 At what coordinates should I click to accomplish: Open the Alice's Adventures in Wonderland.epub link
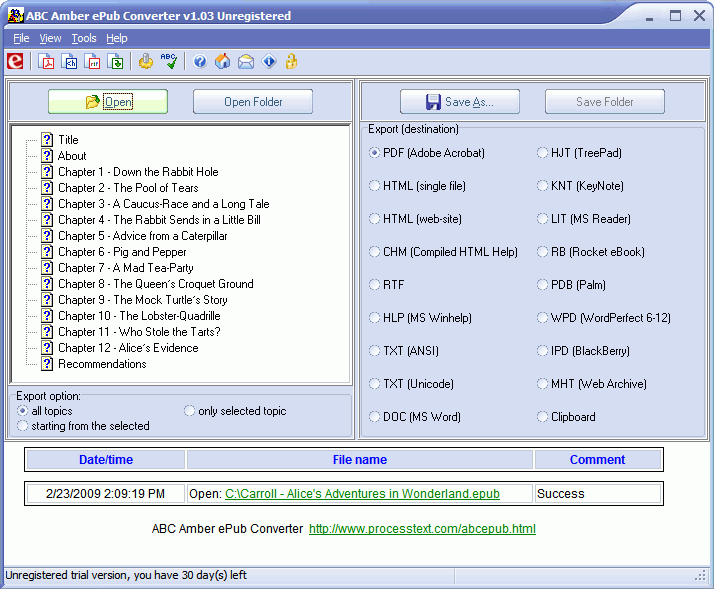[x=362, y=494]
